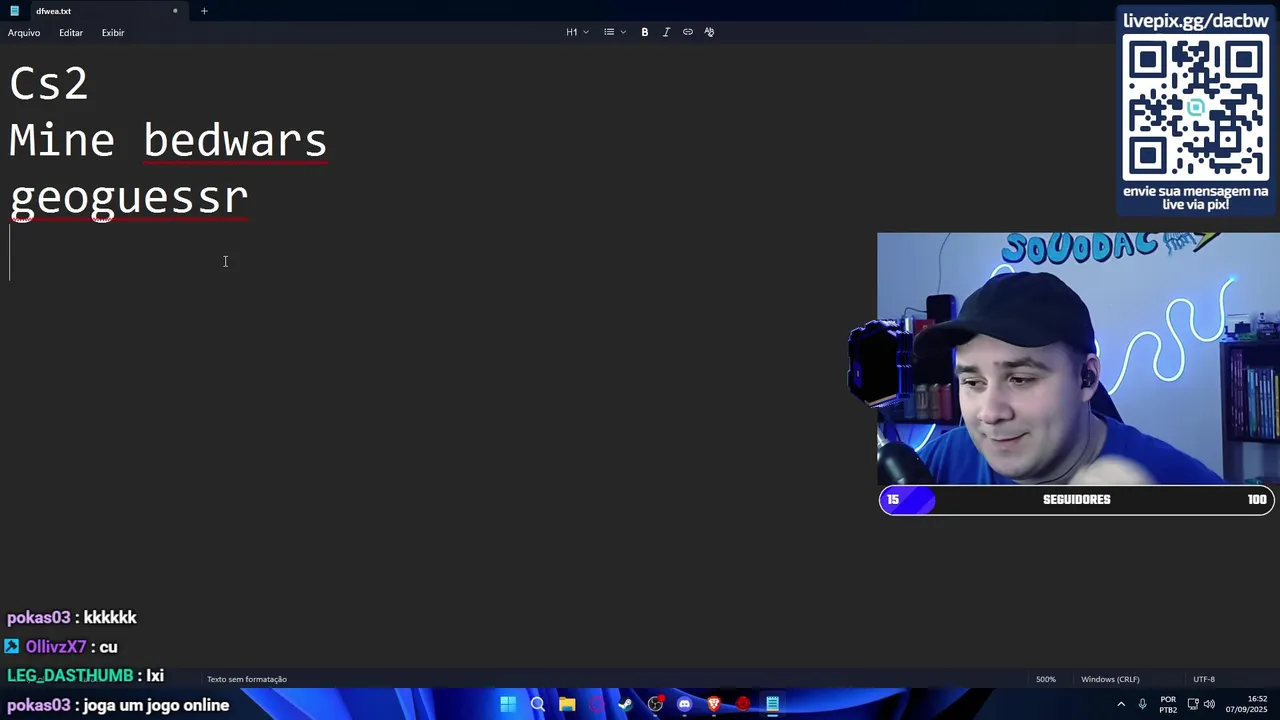Open the Exibir menu
Screen dimensions: 1280x720
[113, 33]
